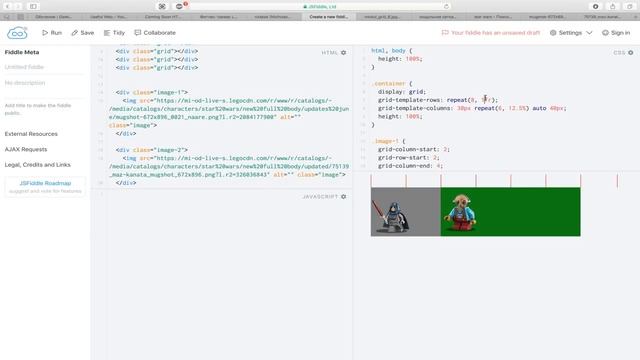Click 'grid-template-columns' CSS line
Image resolution: width=640 pixels, height=360 pixels.
coord(472,108)
